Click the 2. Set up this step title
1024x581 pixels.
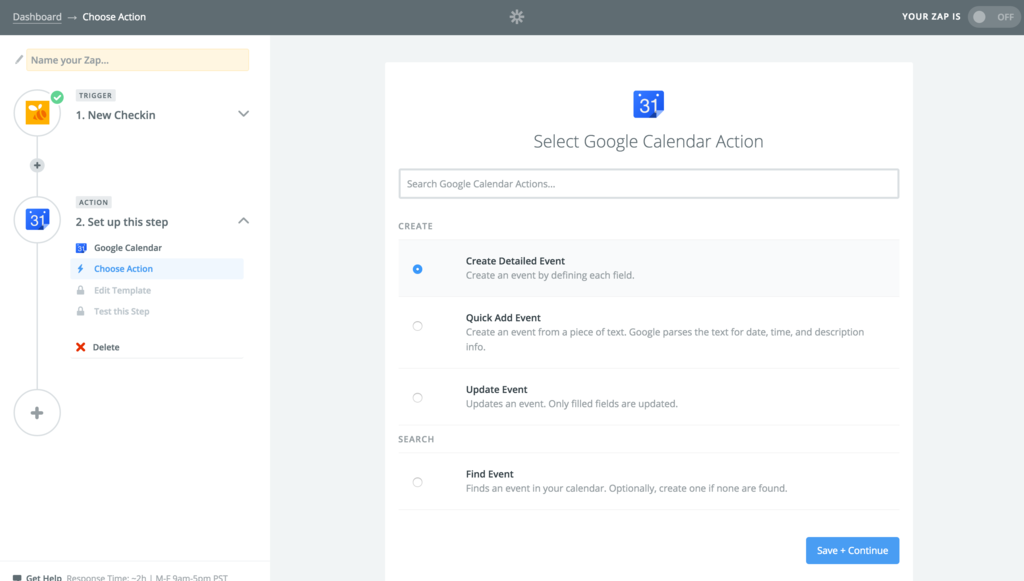(x=122, y=222)
